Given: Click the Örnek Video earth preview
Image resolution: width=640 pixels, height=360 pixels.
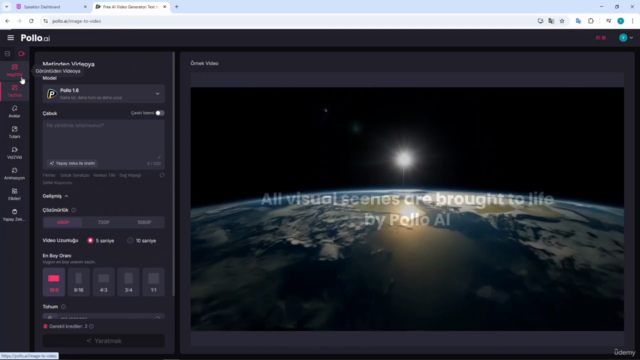Looking at the screenshot, I should [407, 209].
